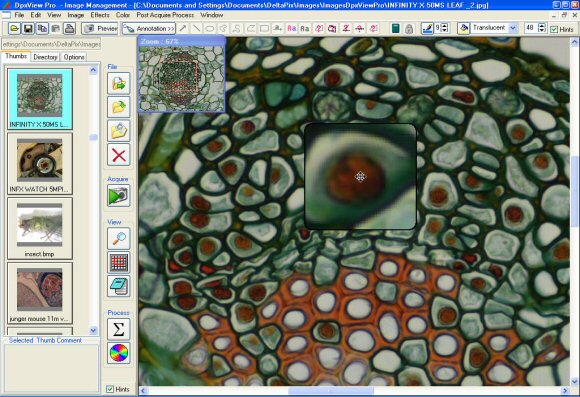Image resolution: width=580 pixels, height=397 pixels.
Task: Click the File panel export image icon
Action: tap(119, 83)
